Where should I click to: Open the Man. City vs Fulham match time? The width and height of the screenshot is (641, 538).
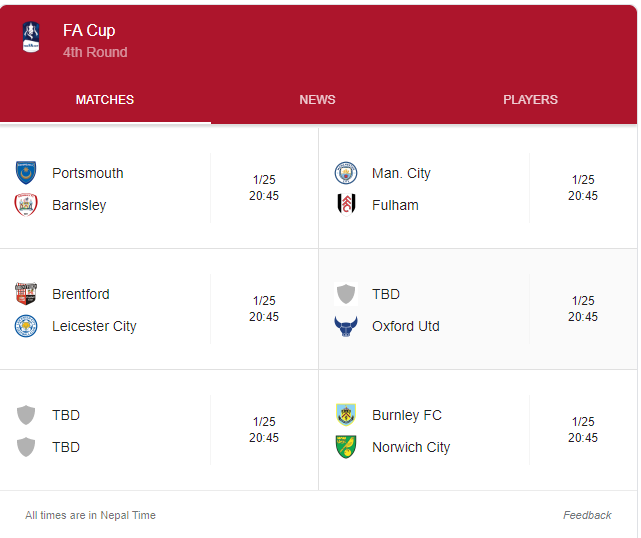[x=583, y=188]
